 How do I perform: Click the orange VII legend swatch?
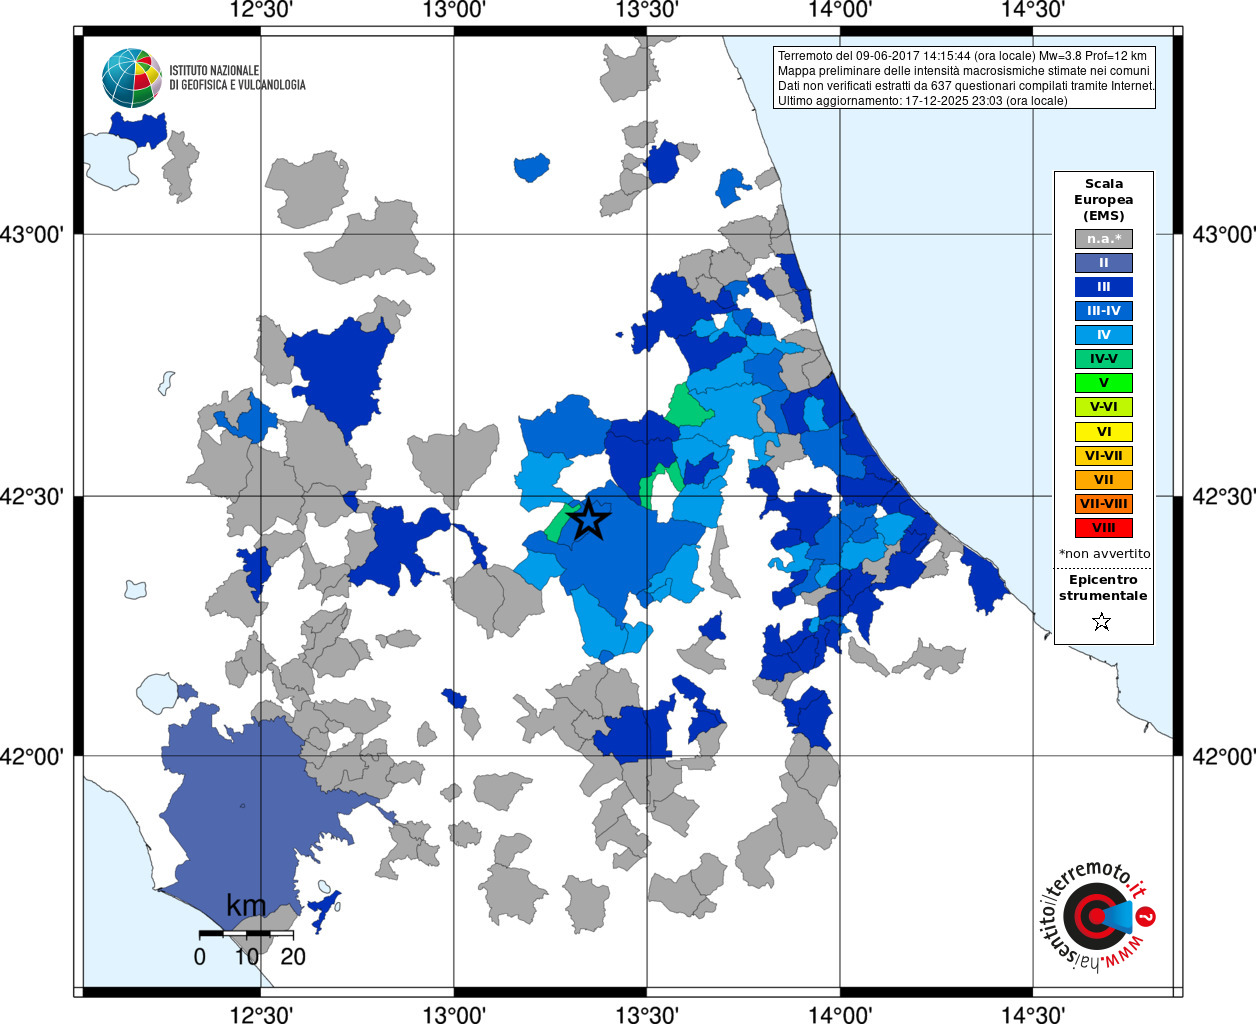point(1104,480)
